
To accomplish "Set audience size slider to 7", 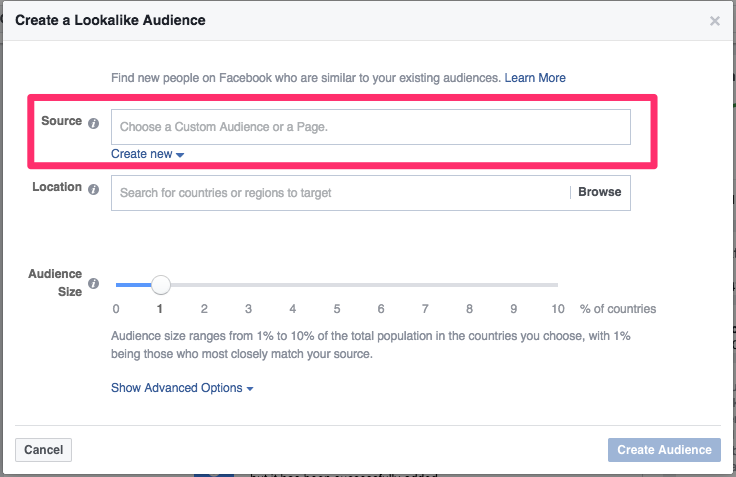I will click(425, 285).
